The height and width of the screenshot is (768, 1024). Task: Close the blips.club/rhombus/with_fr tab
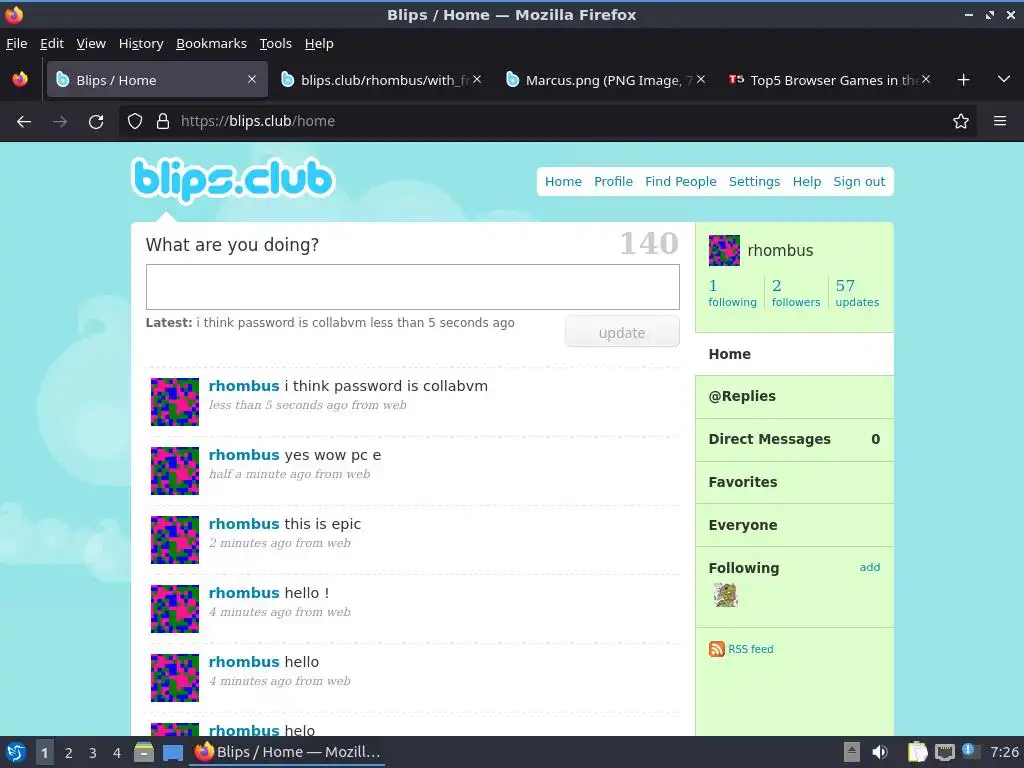pos(477,79)
